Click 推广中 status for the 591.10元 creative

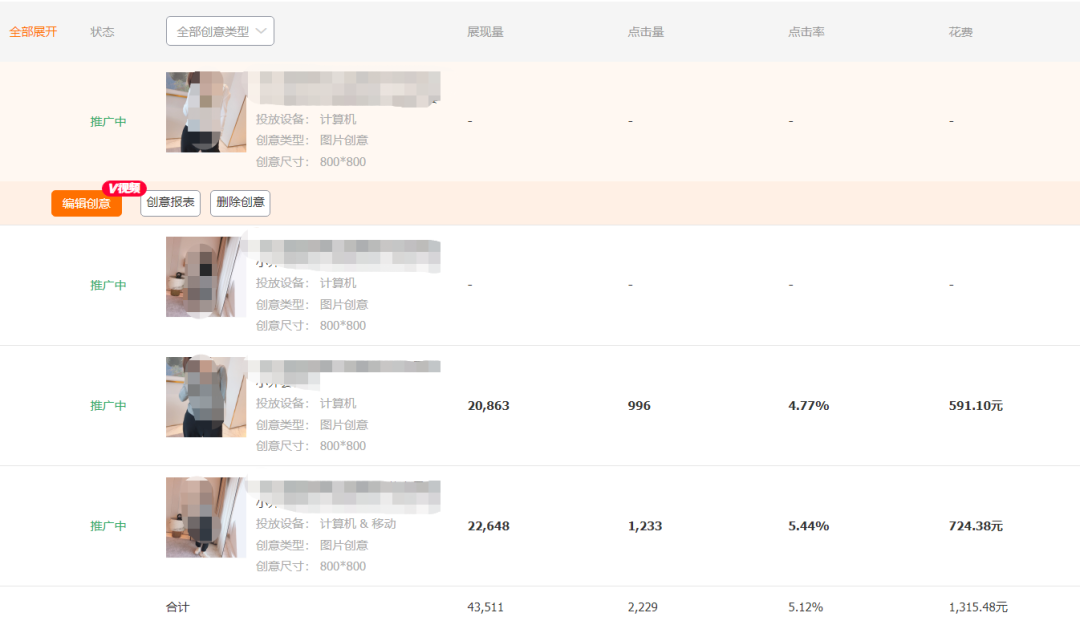108,406
